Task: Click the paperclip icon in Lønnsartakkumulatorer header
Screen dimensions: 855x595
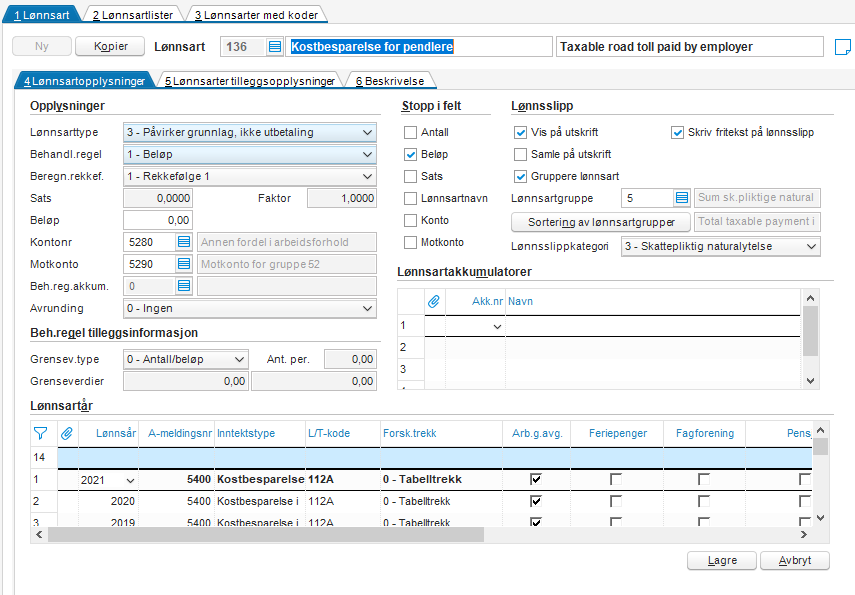Action: pos(434,300)
